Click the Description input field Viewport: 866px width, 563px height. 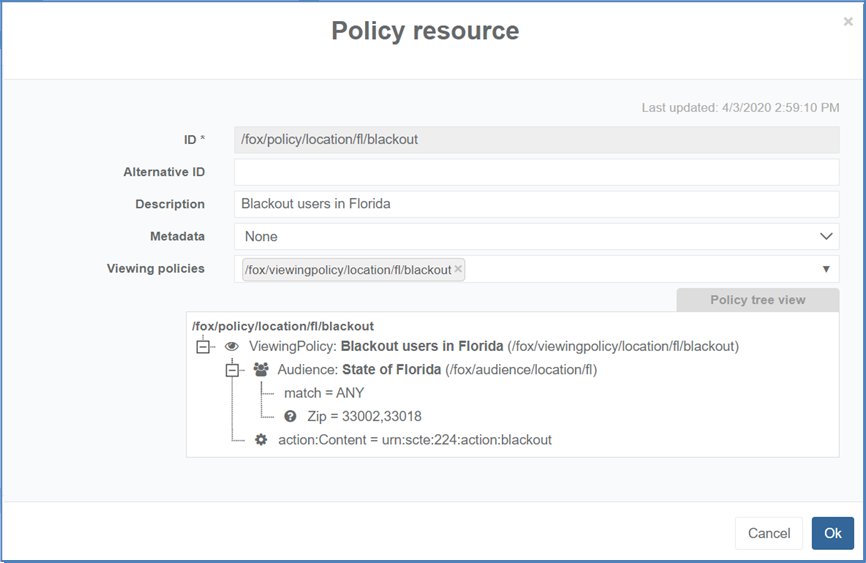pyautogui.click(x=536, y=204)
